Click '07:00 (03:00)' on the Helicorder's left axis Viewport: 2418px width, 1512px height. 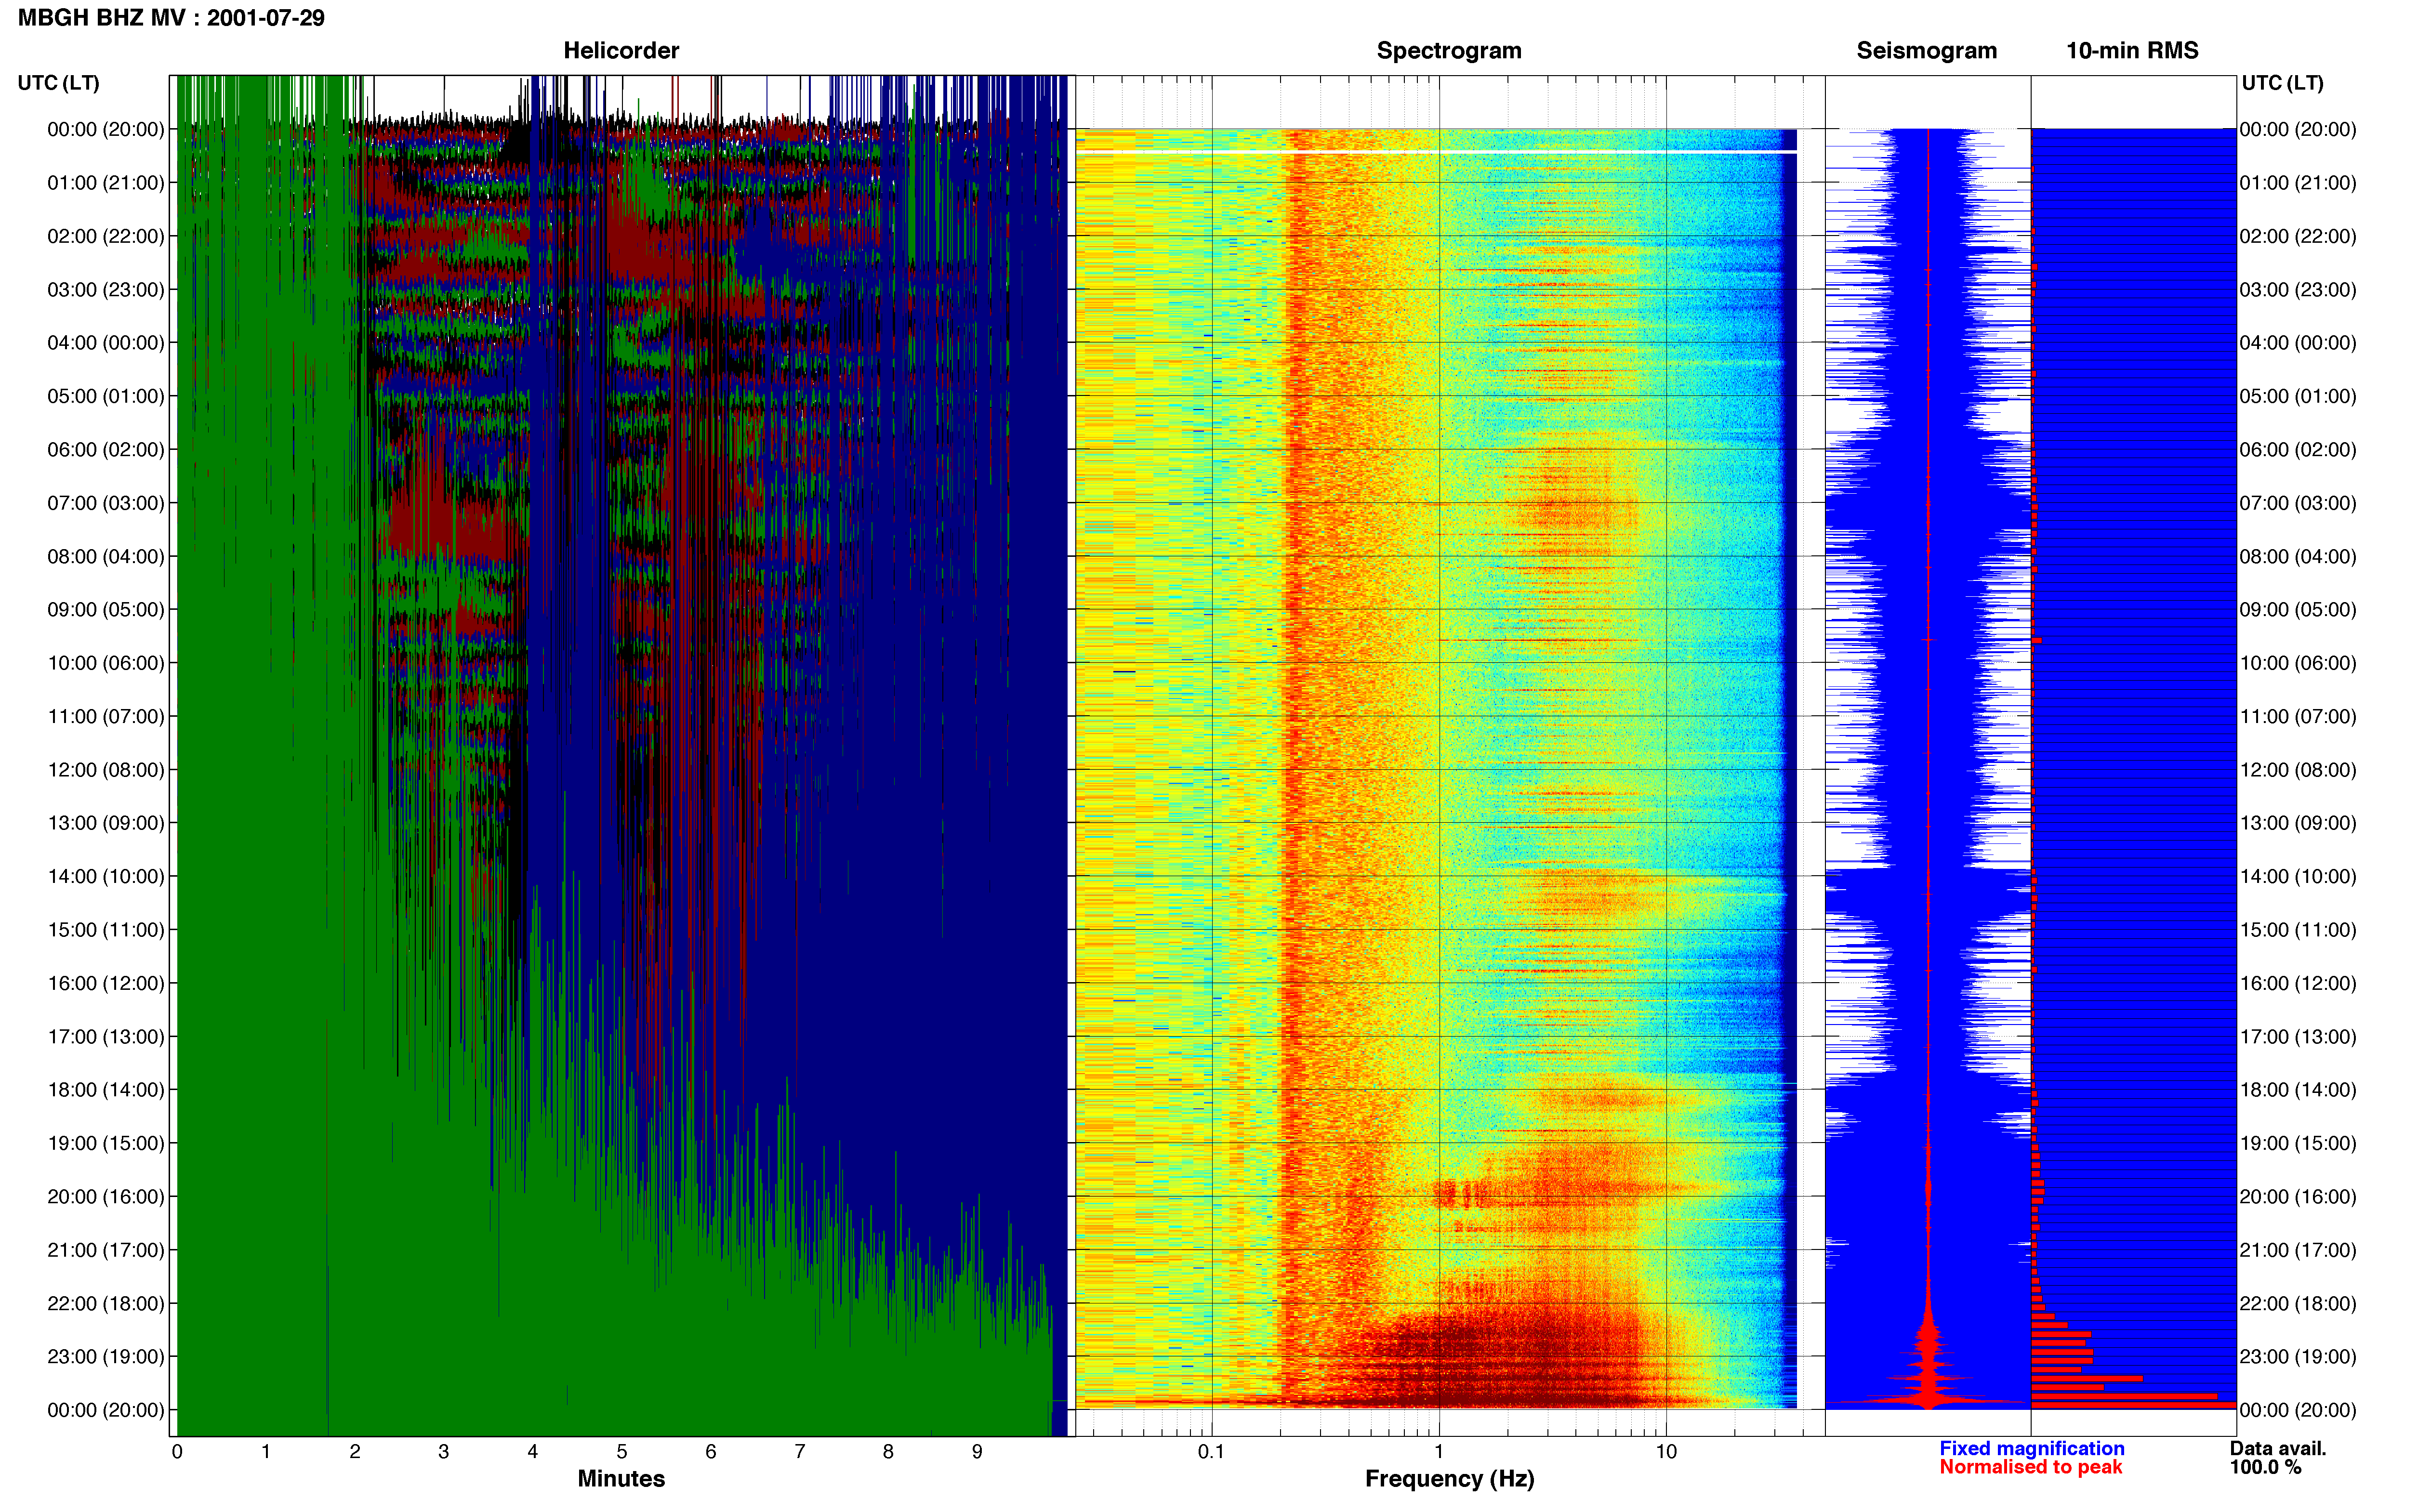106,503
